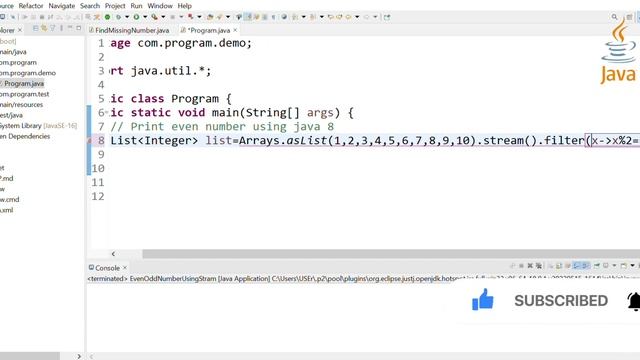Select com.program.demo package in Explorer
Viewport: 640px width, 360px height.
pos(28,73)
